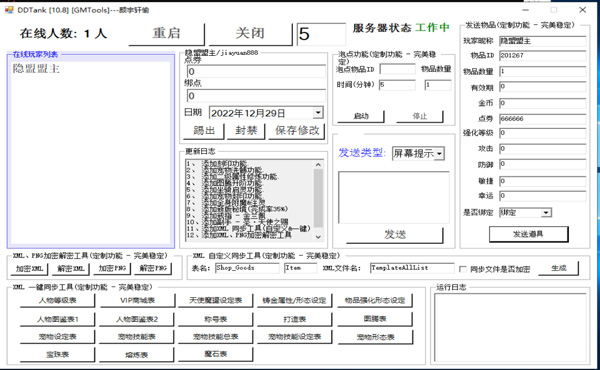Click the 熔炼表 button
This screenshot has width=600, height=370.
[137, 355]
